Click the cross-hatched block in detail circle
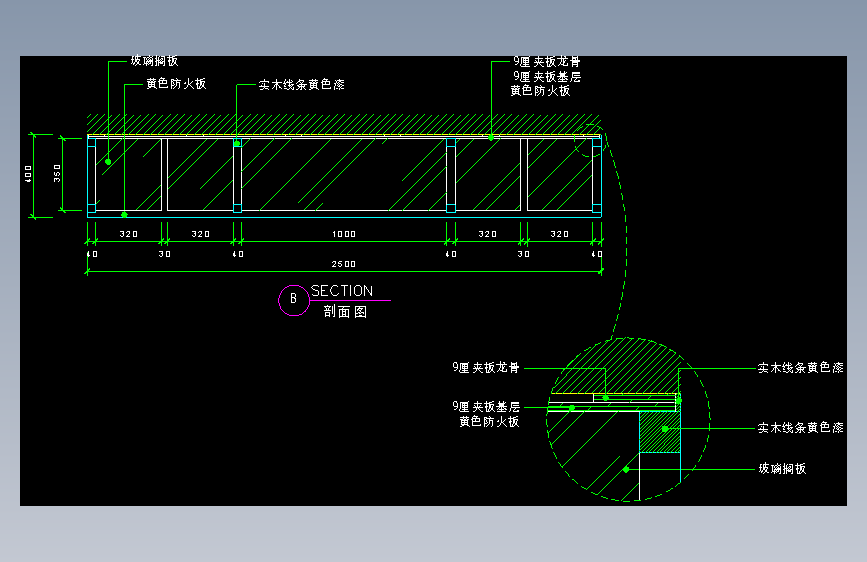The image size is (867, 562). tap(660, 432)
